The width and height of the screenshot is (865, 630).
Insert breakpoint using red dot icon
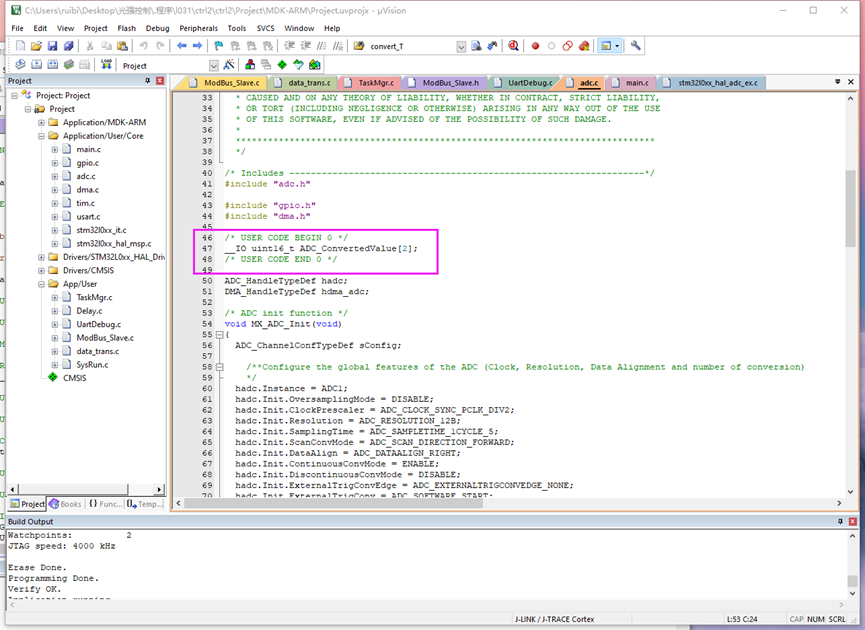click(x=535, y=46)
